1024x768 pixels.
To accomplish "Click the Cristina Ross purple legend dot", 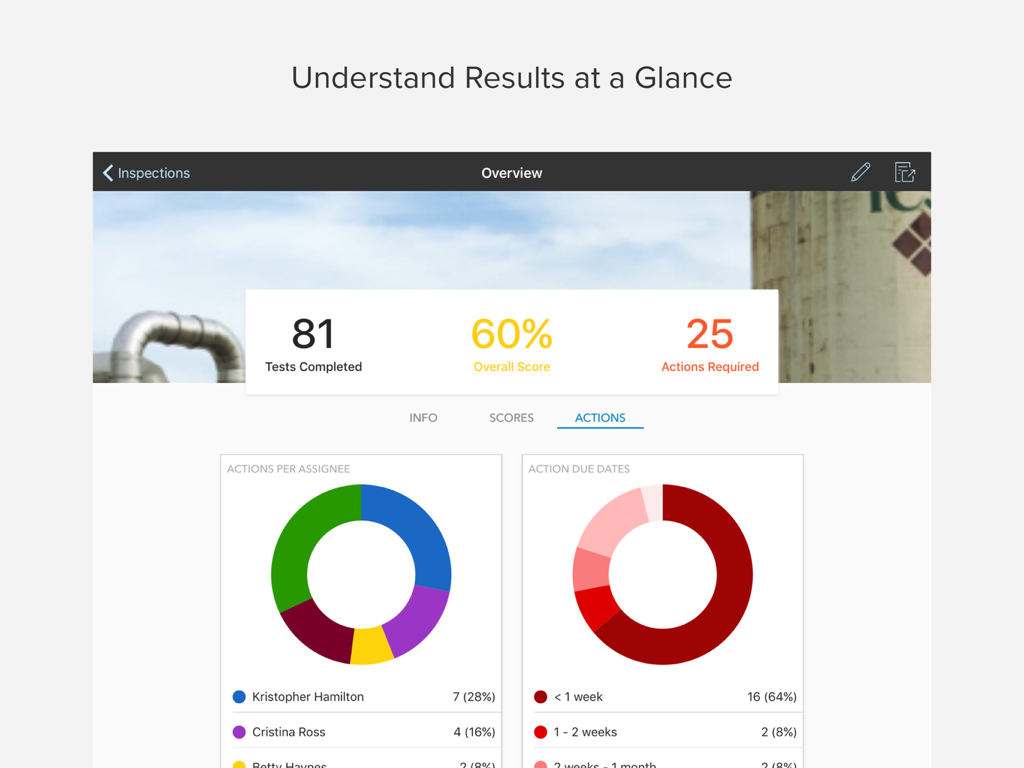I will (238, 731).
